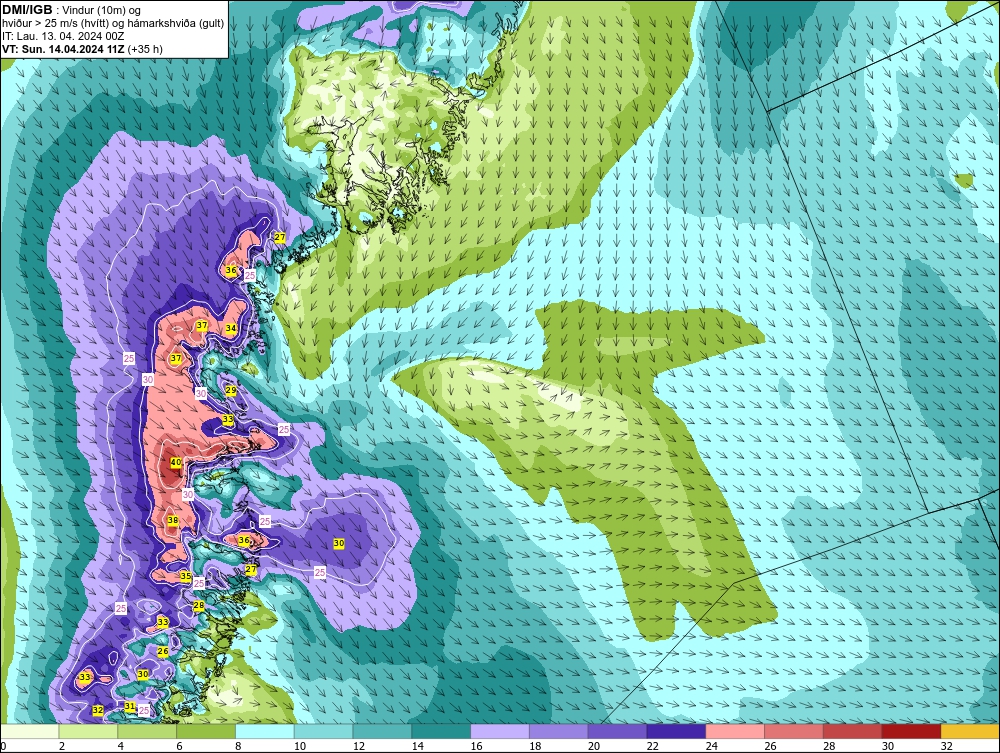
Task: Click the '8' tick label on the legend scale
Action: pyautogui.click(x=238, y=746)
